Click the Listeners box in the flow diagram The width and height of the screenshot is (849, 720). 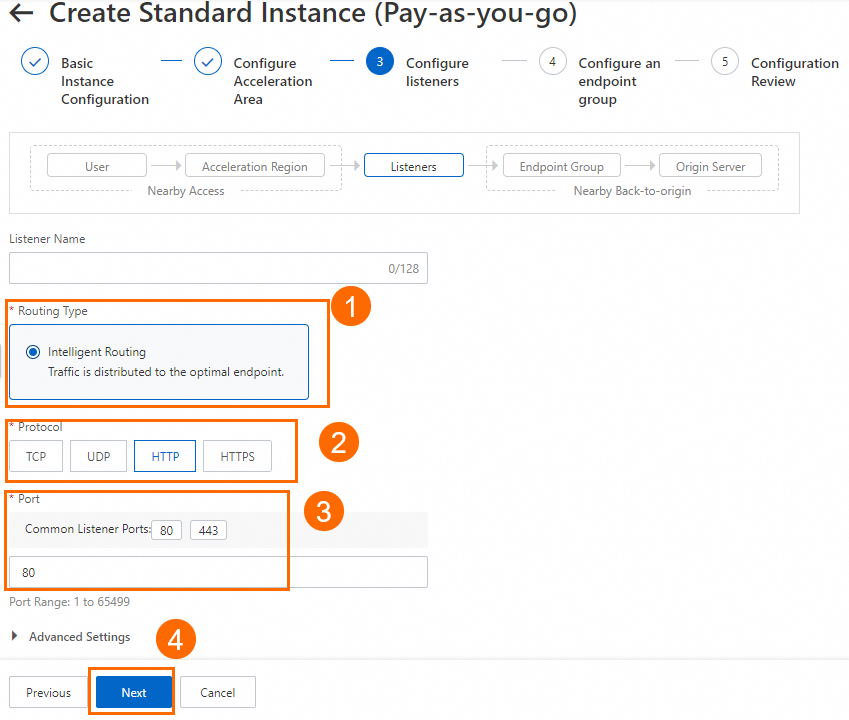[414, 167]
